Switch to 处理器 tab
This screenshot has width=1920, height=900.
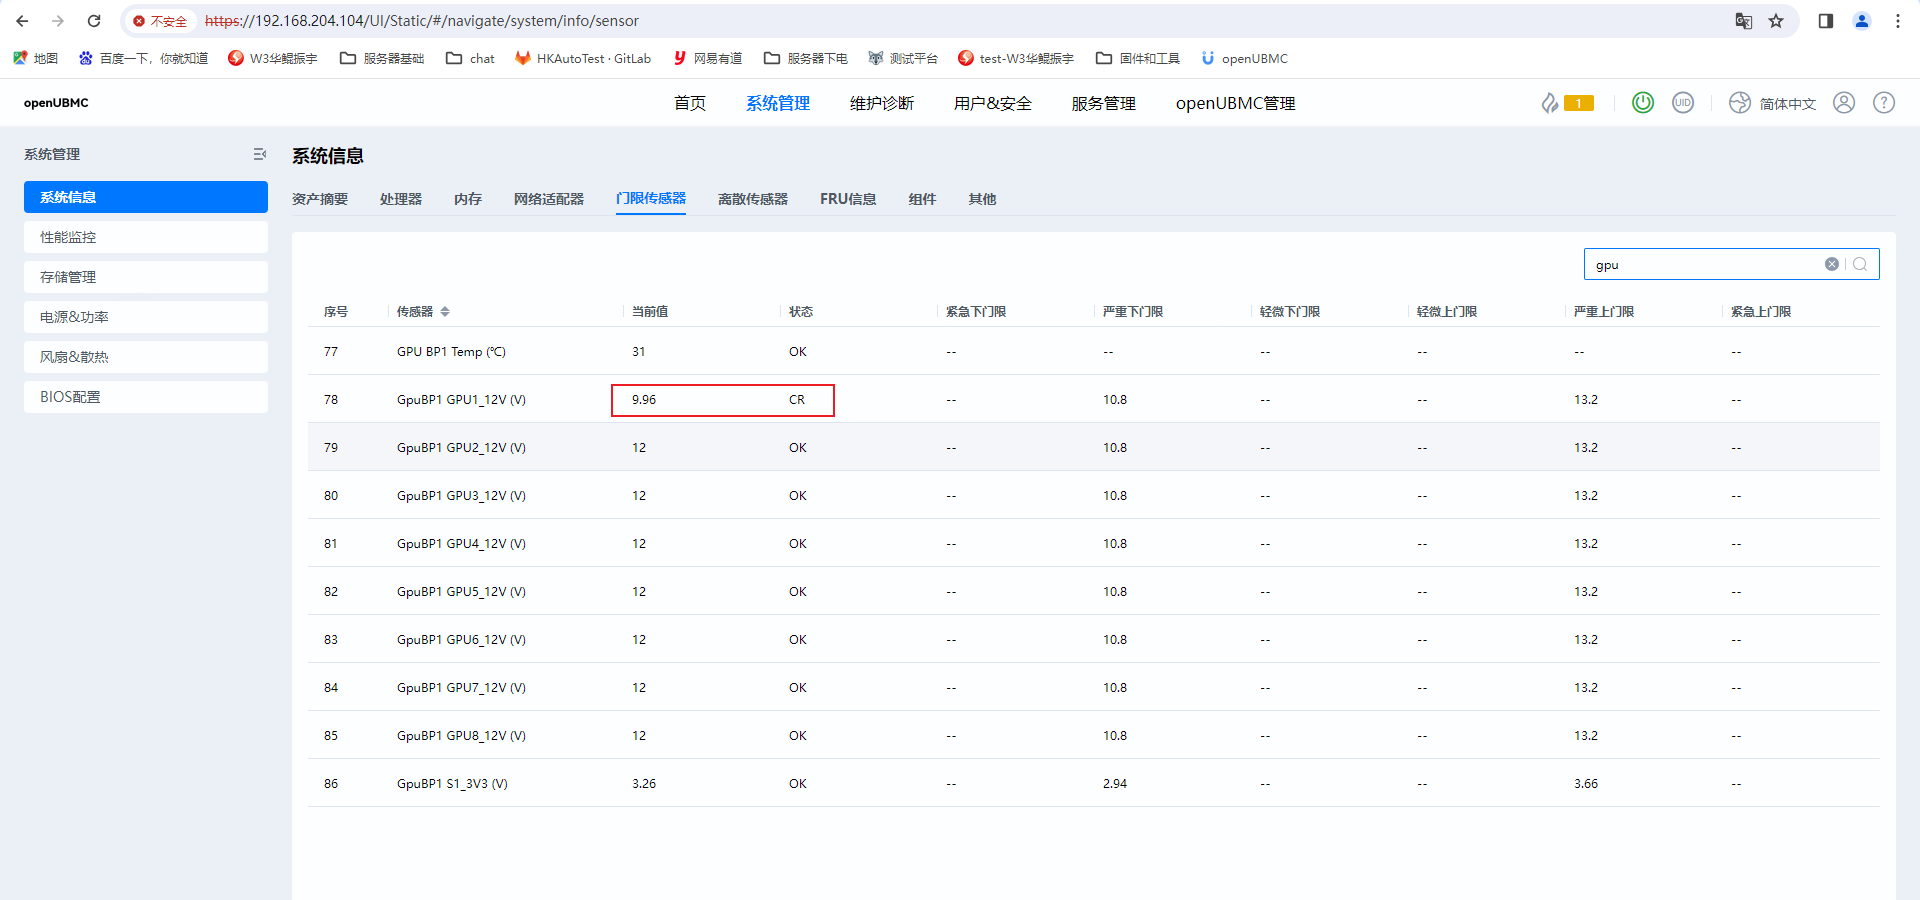[x=401, y=199]
